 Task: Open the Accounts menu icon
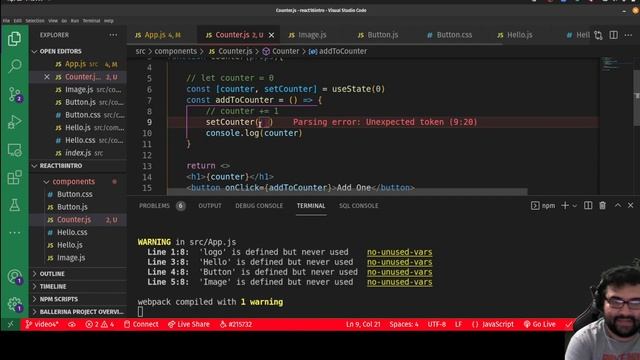click(x=15, y=277)
